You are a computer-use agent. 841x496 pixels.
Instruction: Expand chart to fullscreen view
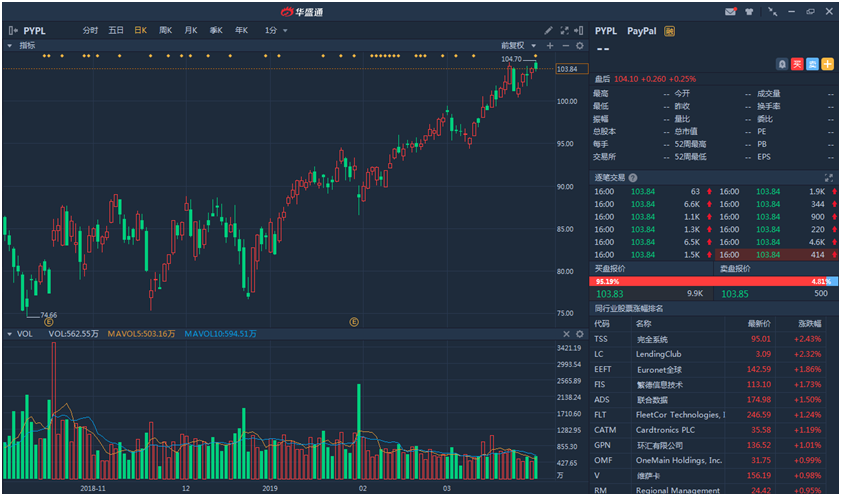click(564, 30)
